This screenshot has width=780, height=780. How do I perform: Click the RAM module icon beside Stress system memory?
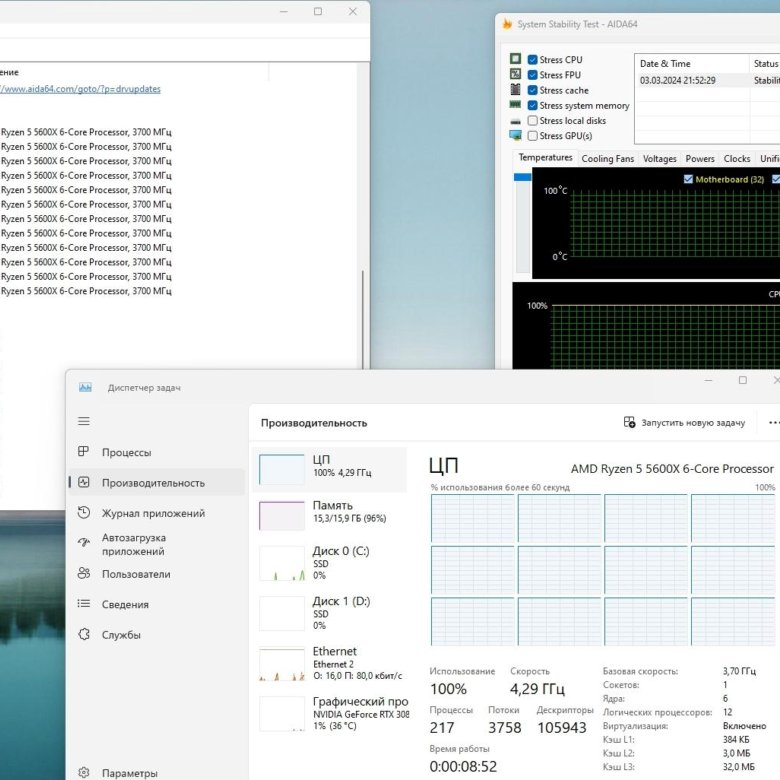click(515, 104)
